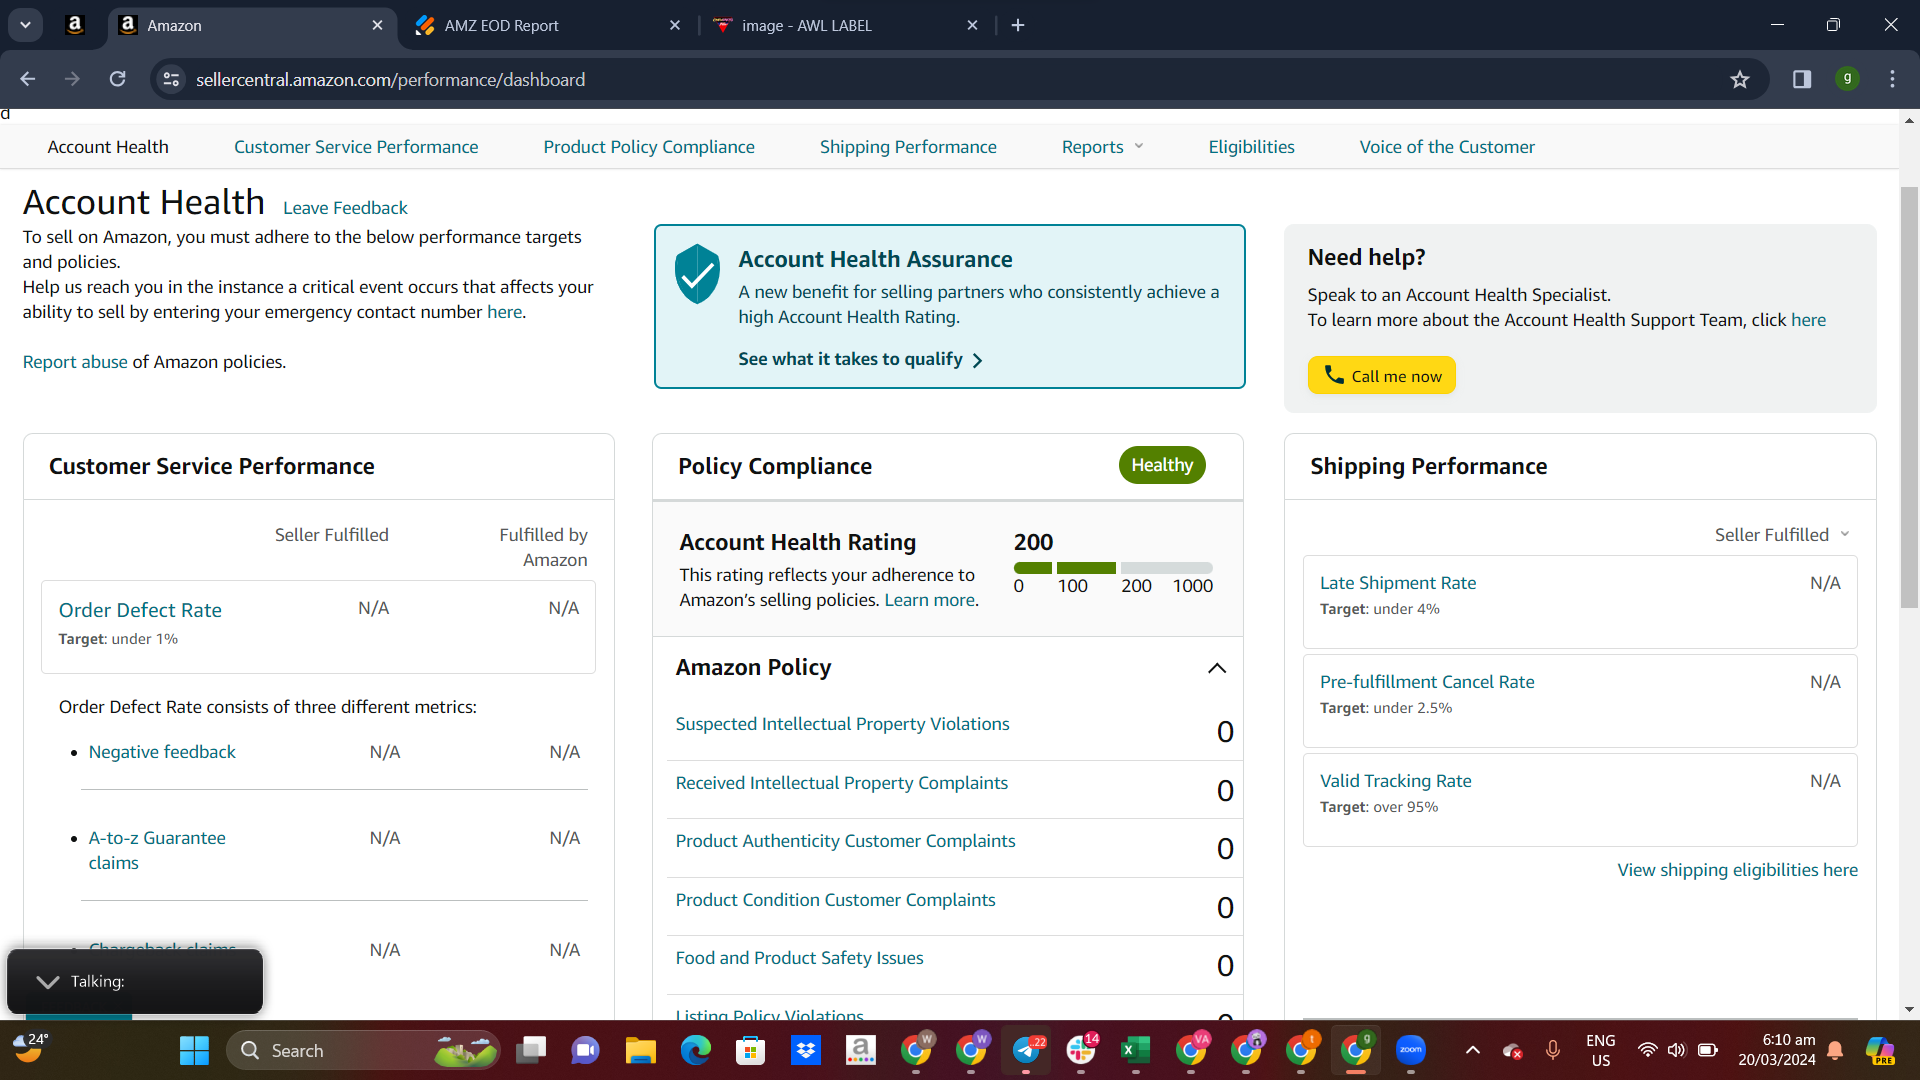Screen dimensions: 1920x1080
Task: Open the Chrome tab search dropdown
Action: pyautogui.click(x=25, y=25)
